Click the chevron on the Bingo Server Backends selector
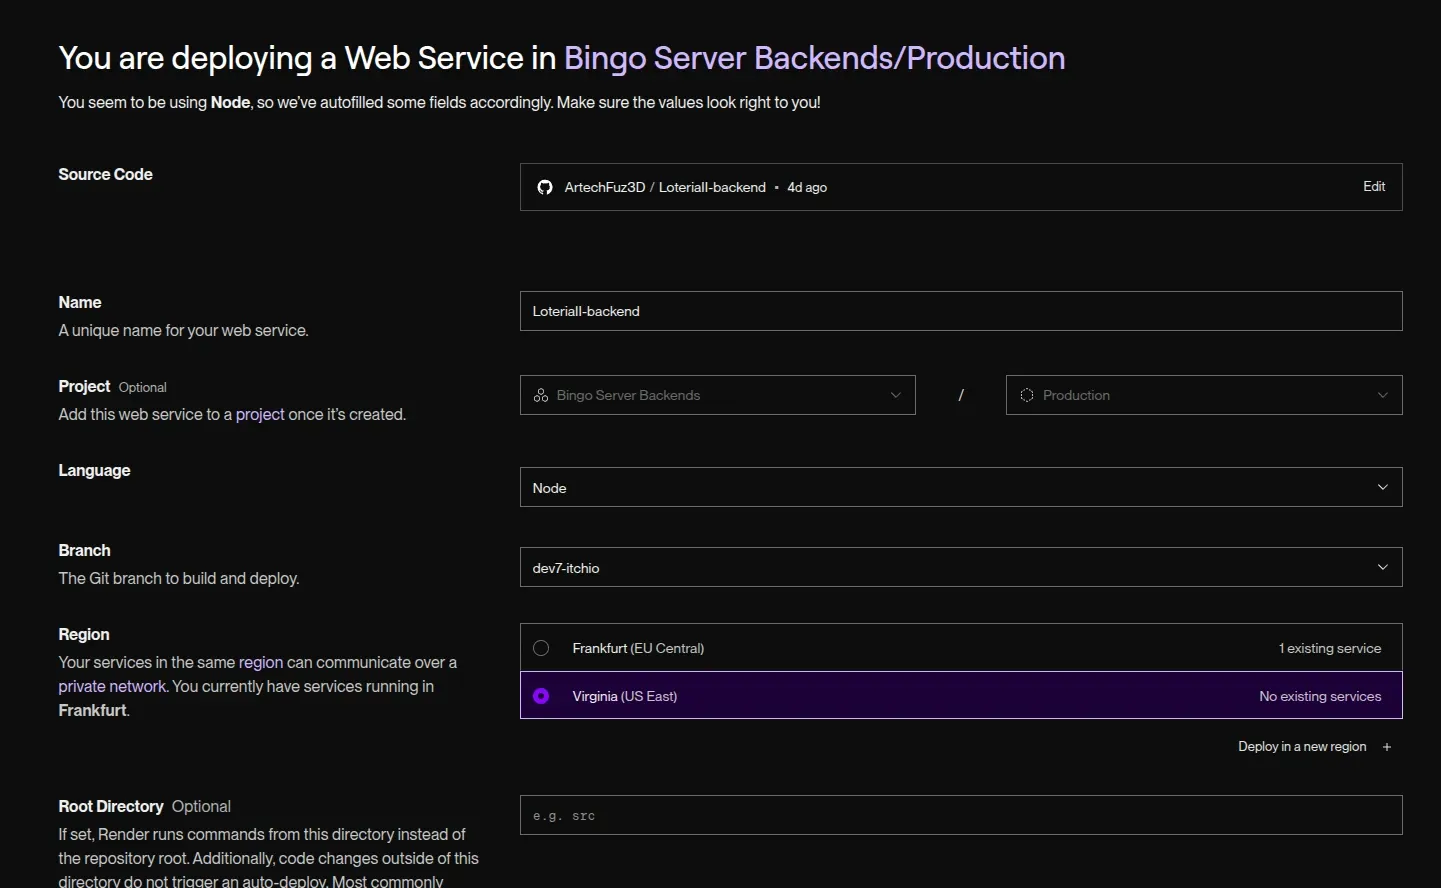 pyautogui.click(x=896, y=394)
